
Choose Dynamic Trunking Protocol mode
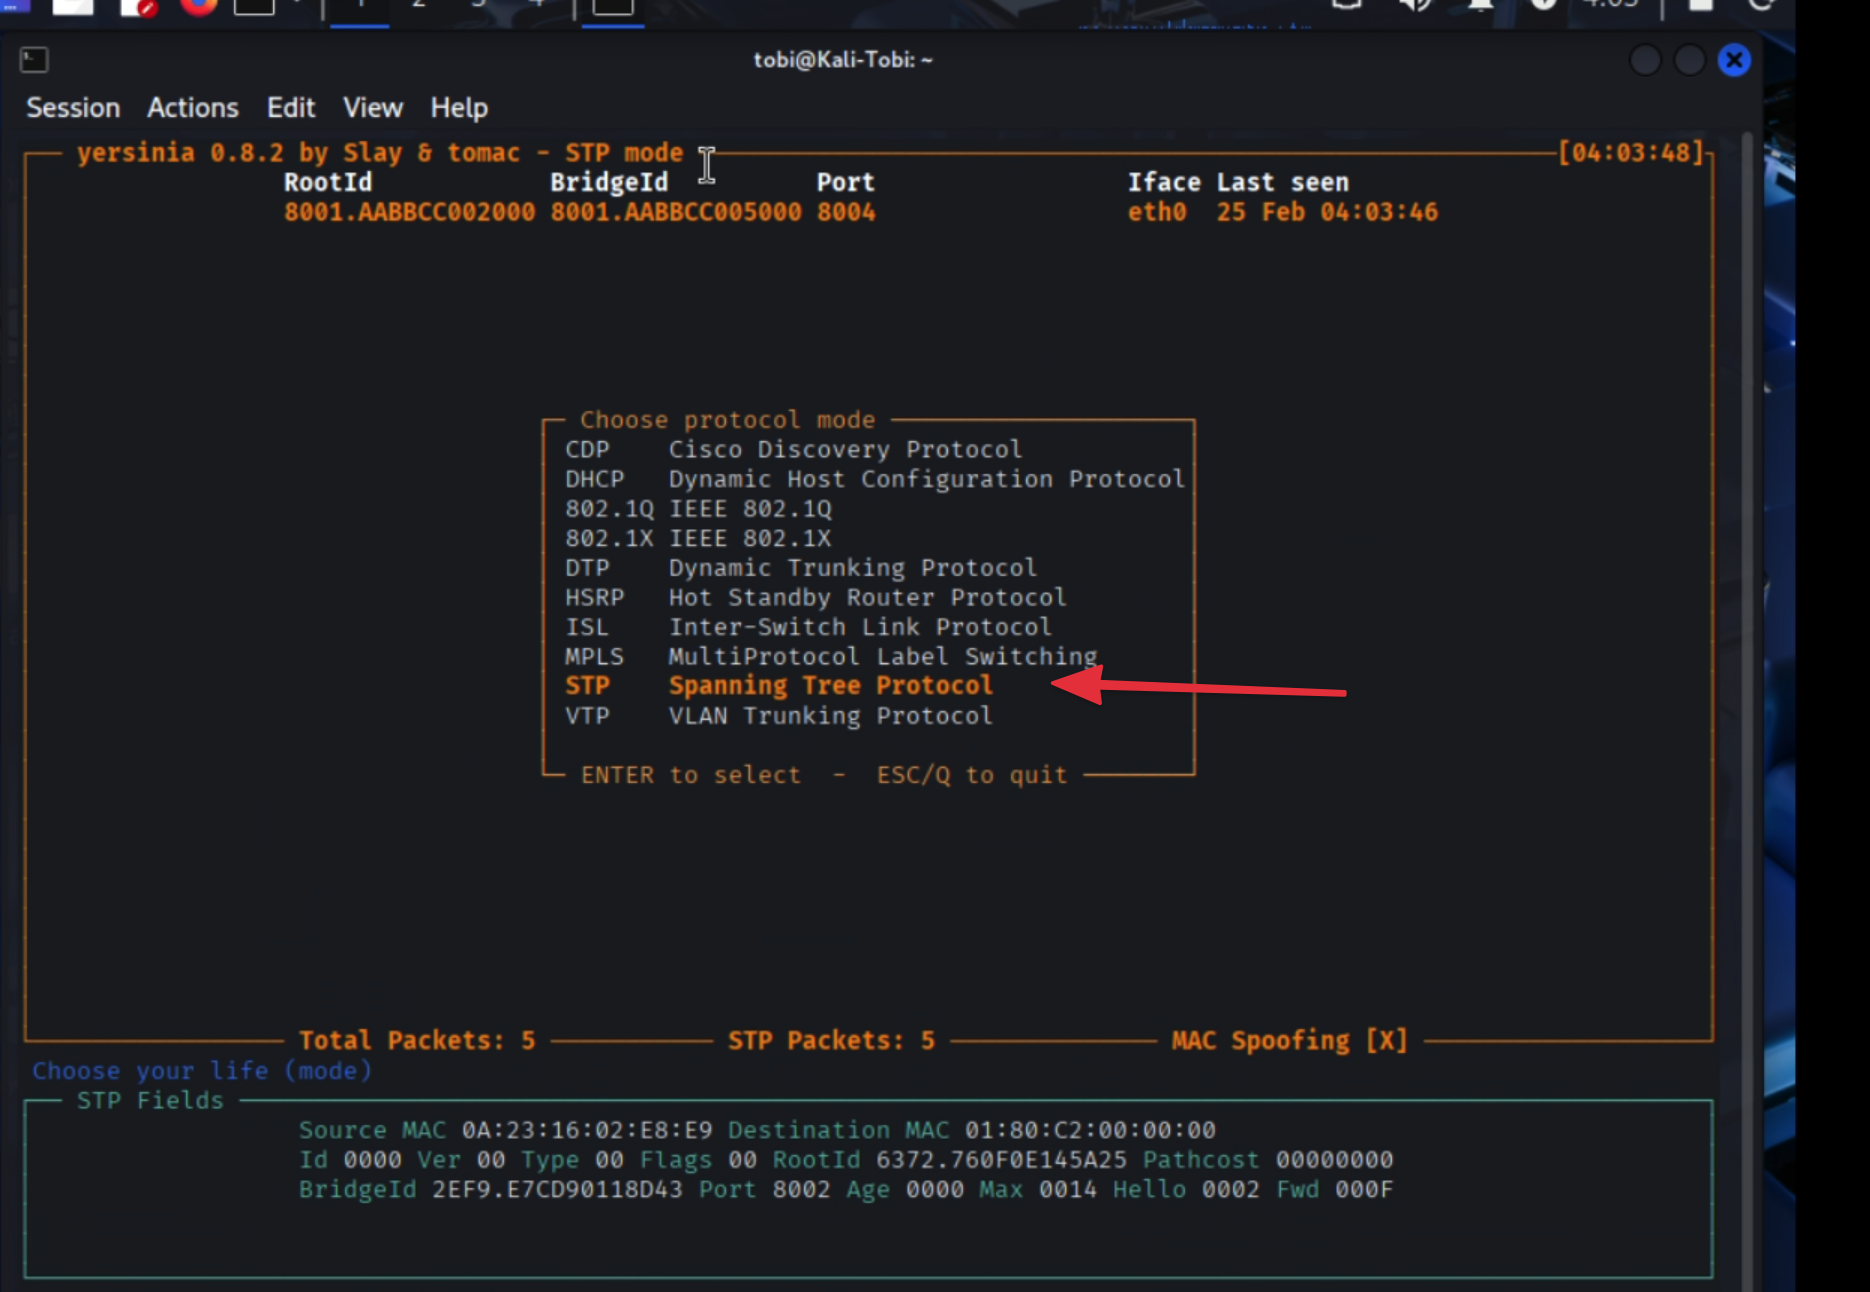852,568
